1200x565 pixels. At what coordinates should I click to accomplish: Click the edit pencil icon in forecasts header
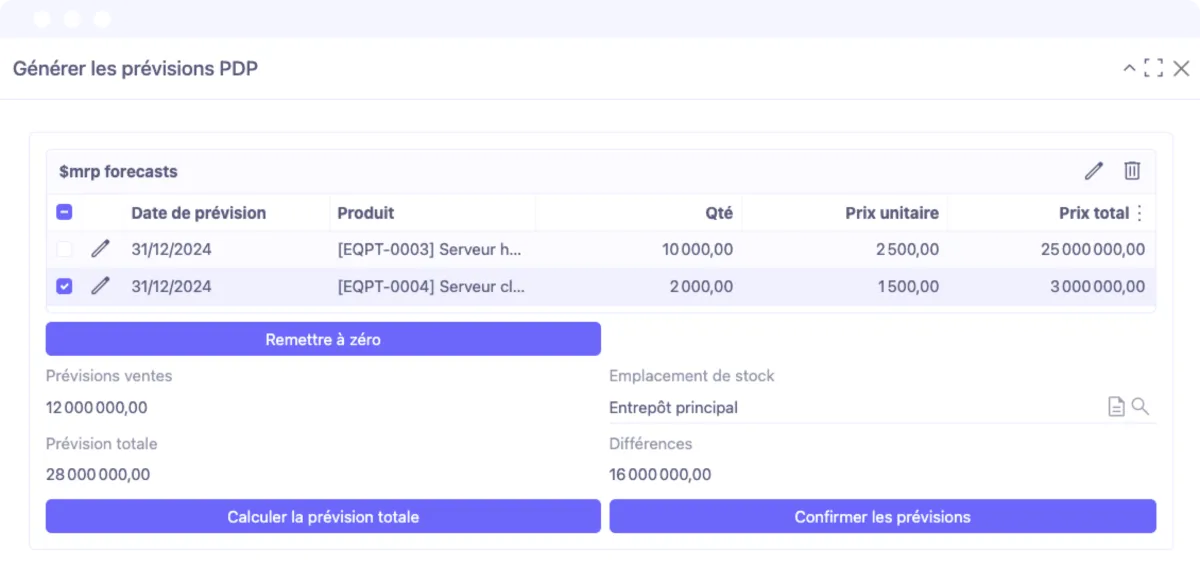tap(1094, 171)
